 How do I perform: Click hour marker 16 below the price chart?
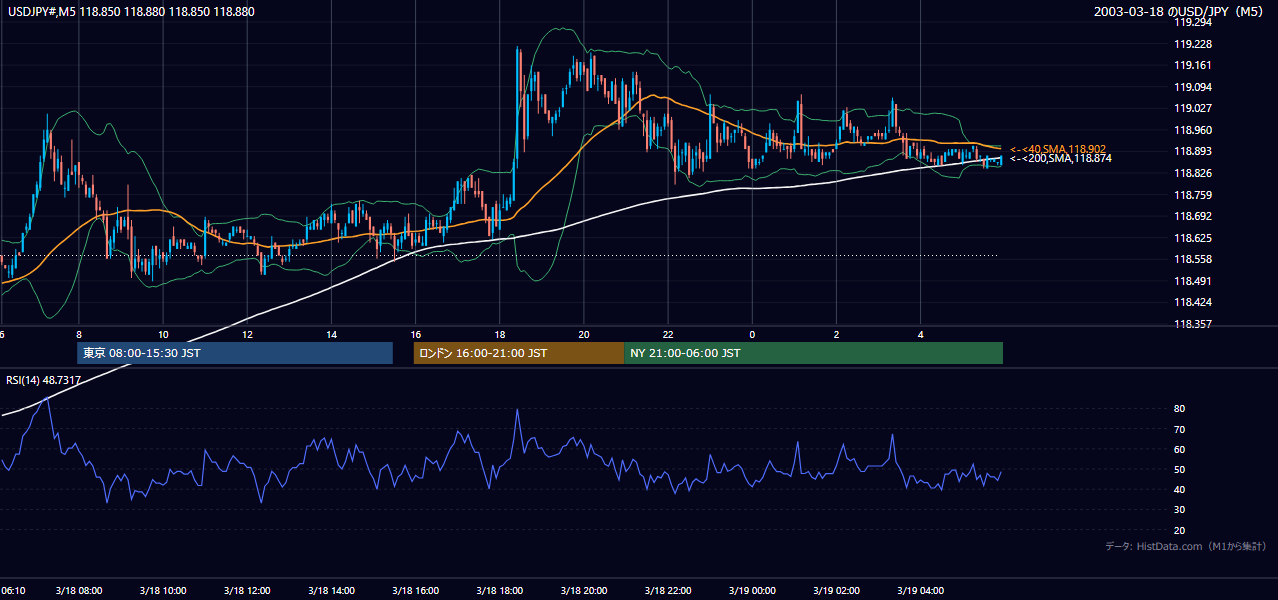[x=415, y=334]
